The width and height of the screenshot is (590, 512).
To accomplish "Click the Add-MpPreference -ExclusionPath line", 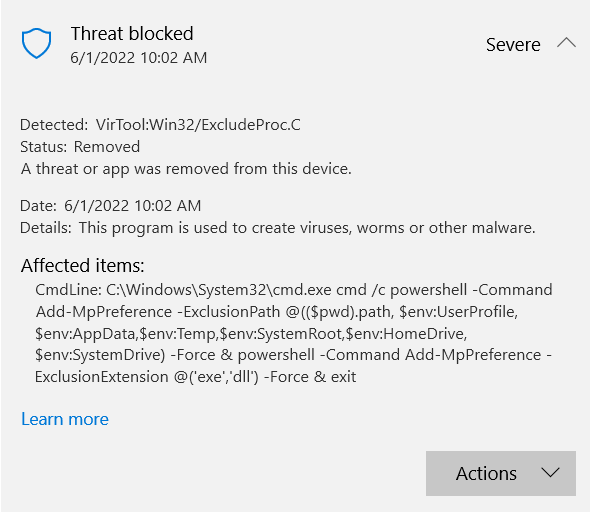I will (277, 312).
